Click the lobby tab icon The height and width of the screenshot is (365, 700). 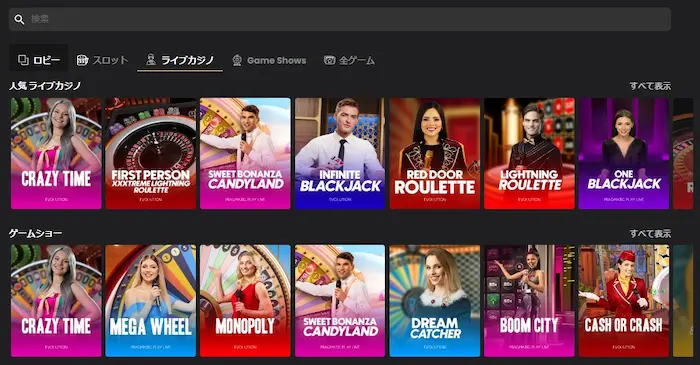click(23, 60)
